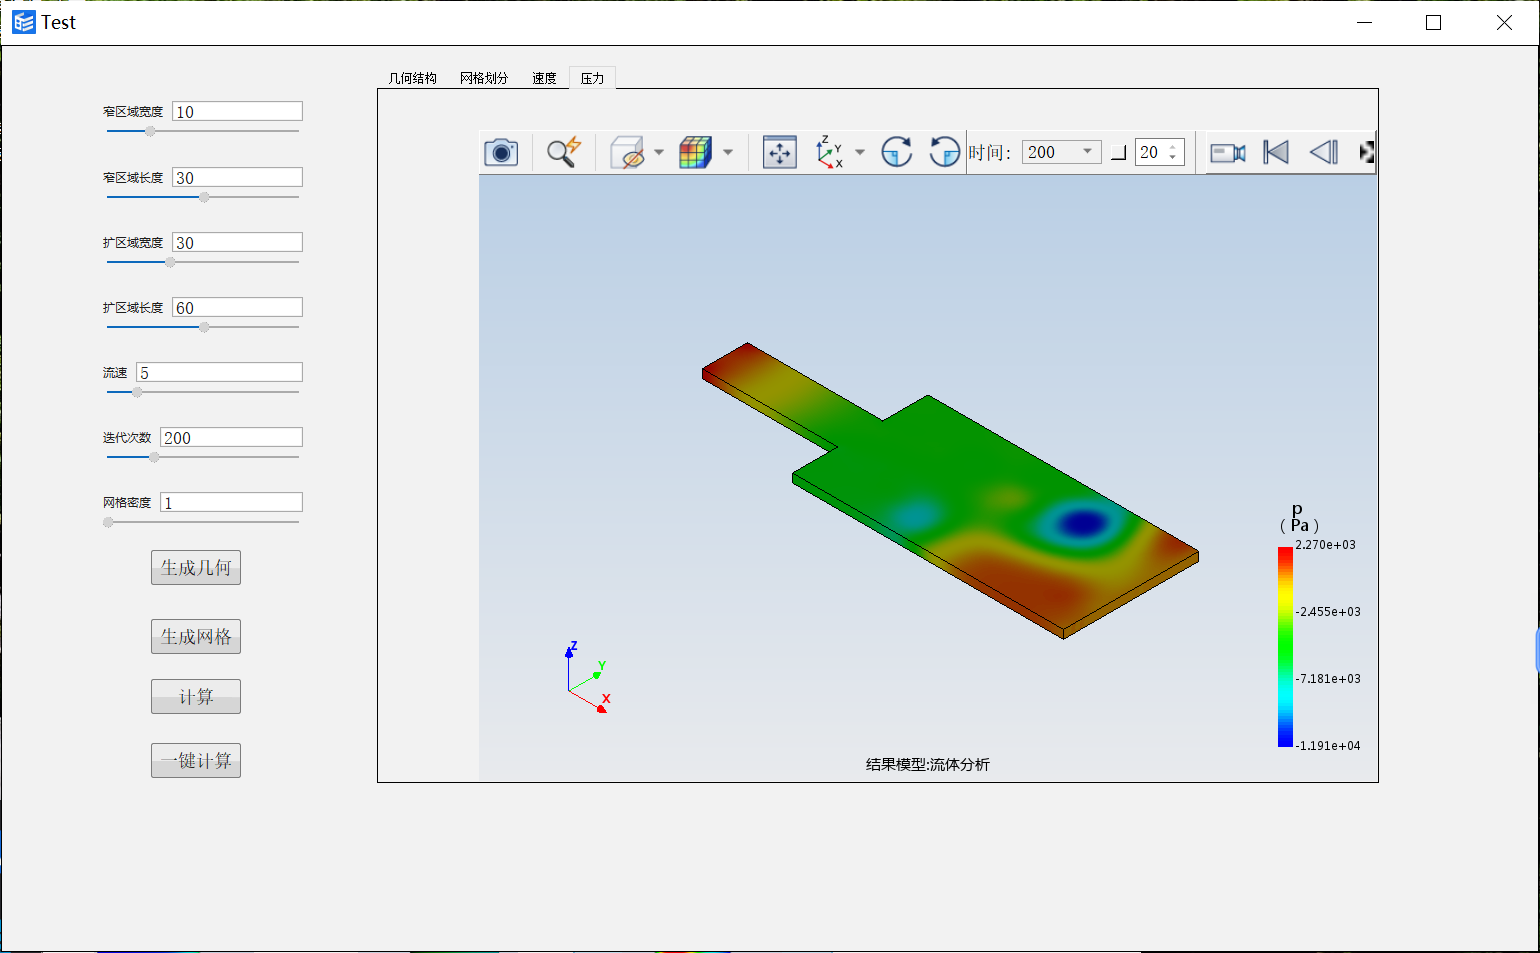Click the 扩区域长度 slider handle
The height and width of the screenshot is (953, 1540).
204,327
